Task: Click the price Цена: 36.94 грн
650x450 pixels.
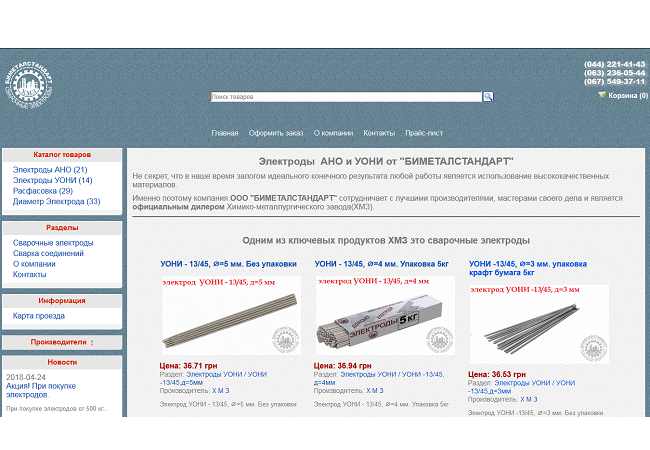Action: tap(342, 366)
